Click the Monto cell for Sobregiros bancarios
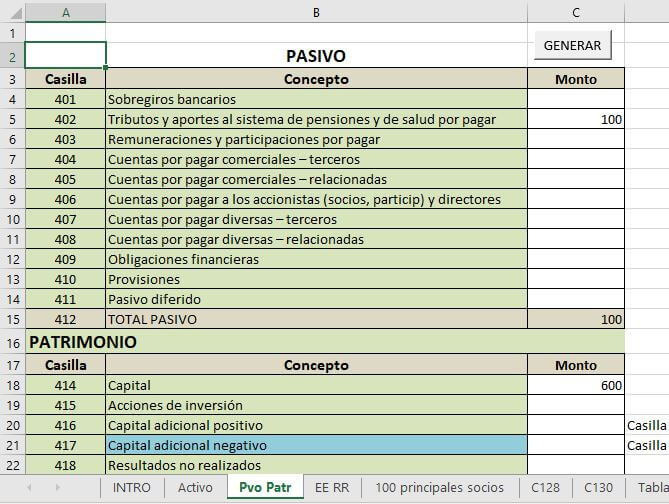Image resolution: width=669 pixels, height=504 pixels. tap(576, 99)
